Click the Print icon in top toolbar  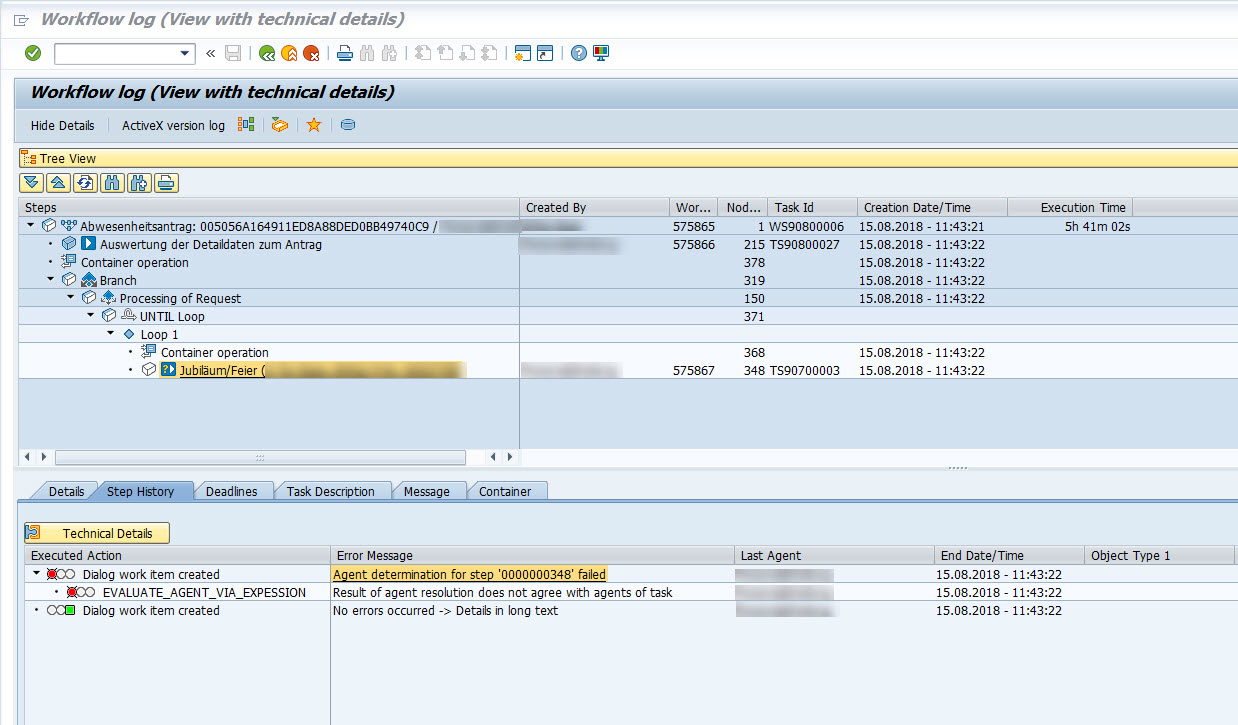344,54
